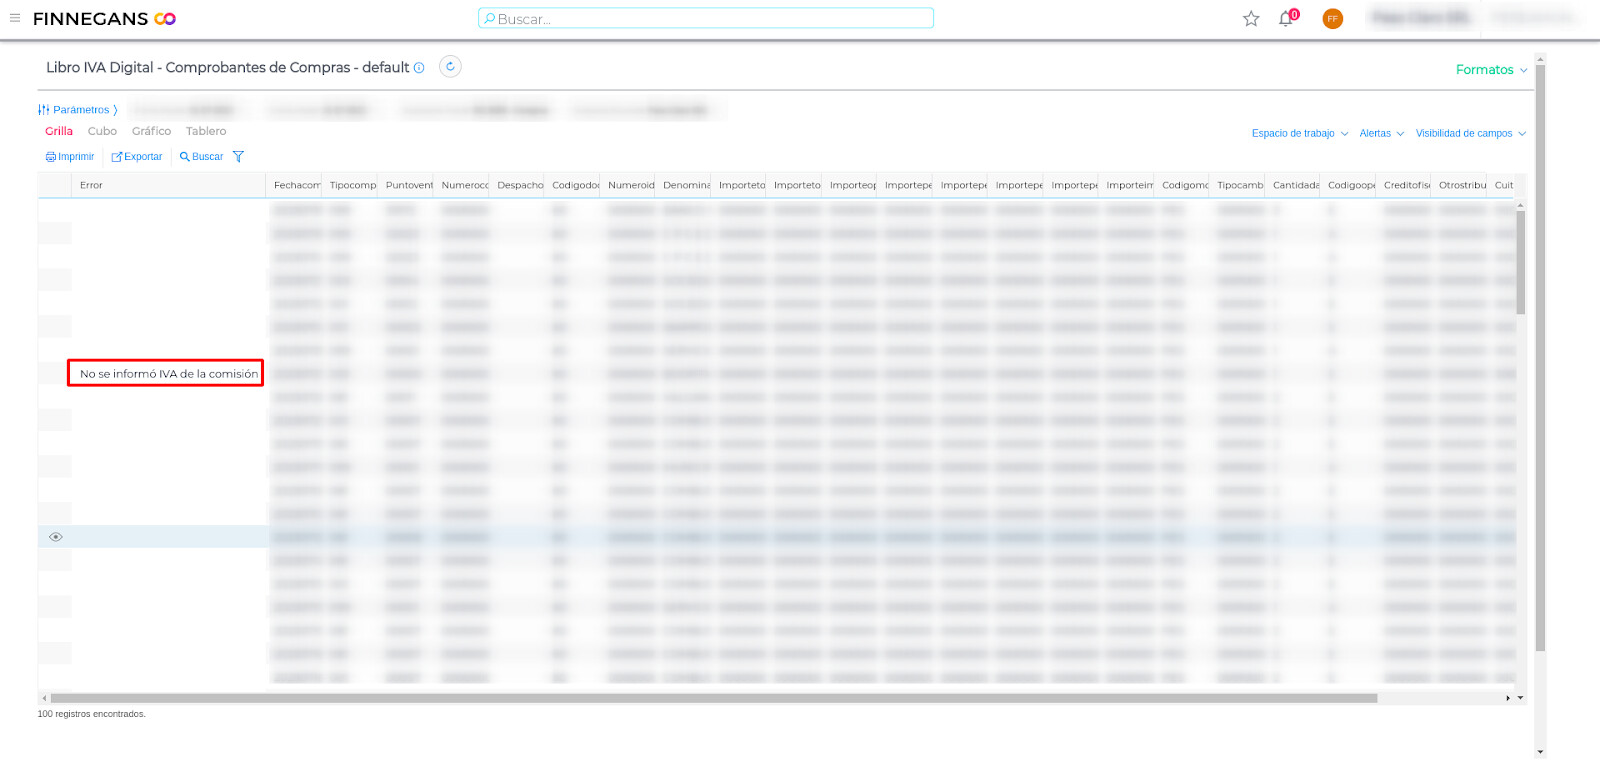The width and height of the screenshot is (1600, 762).
Task: Expand the Parámetros section
Action: (x=78, y=110)
